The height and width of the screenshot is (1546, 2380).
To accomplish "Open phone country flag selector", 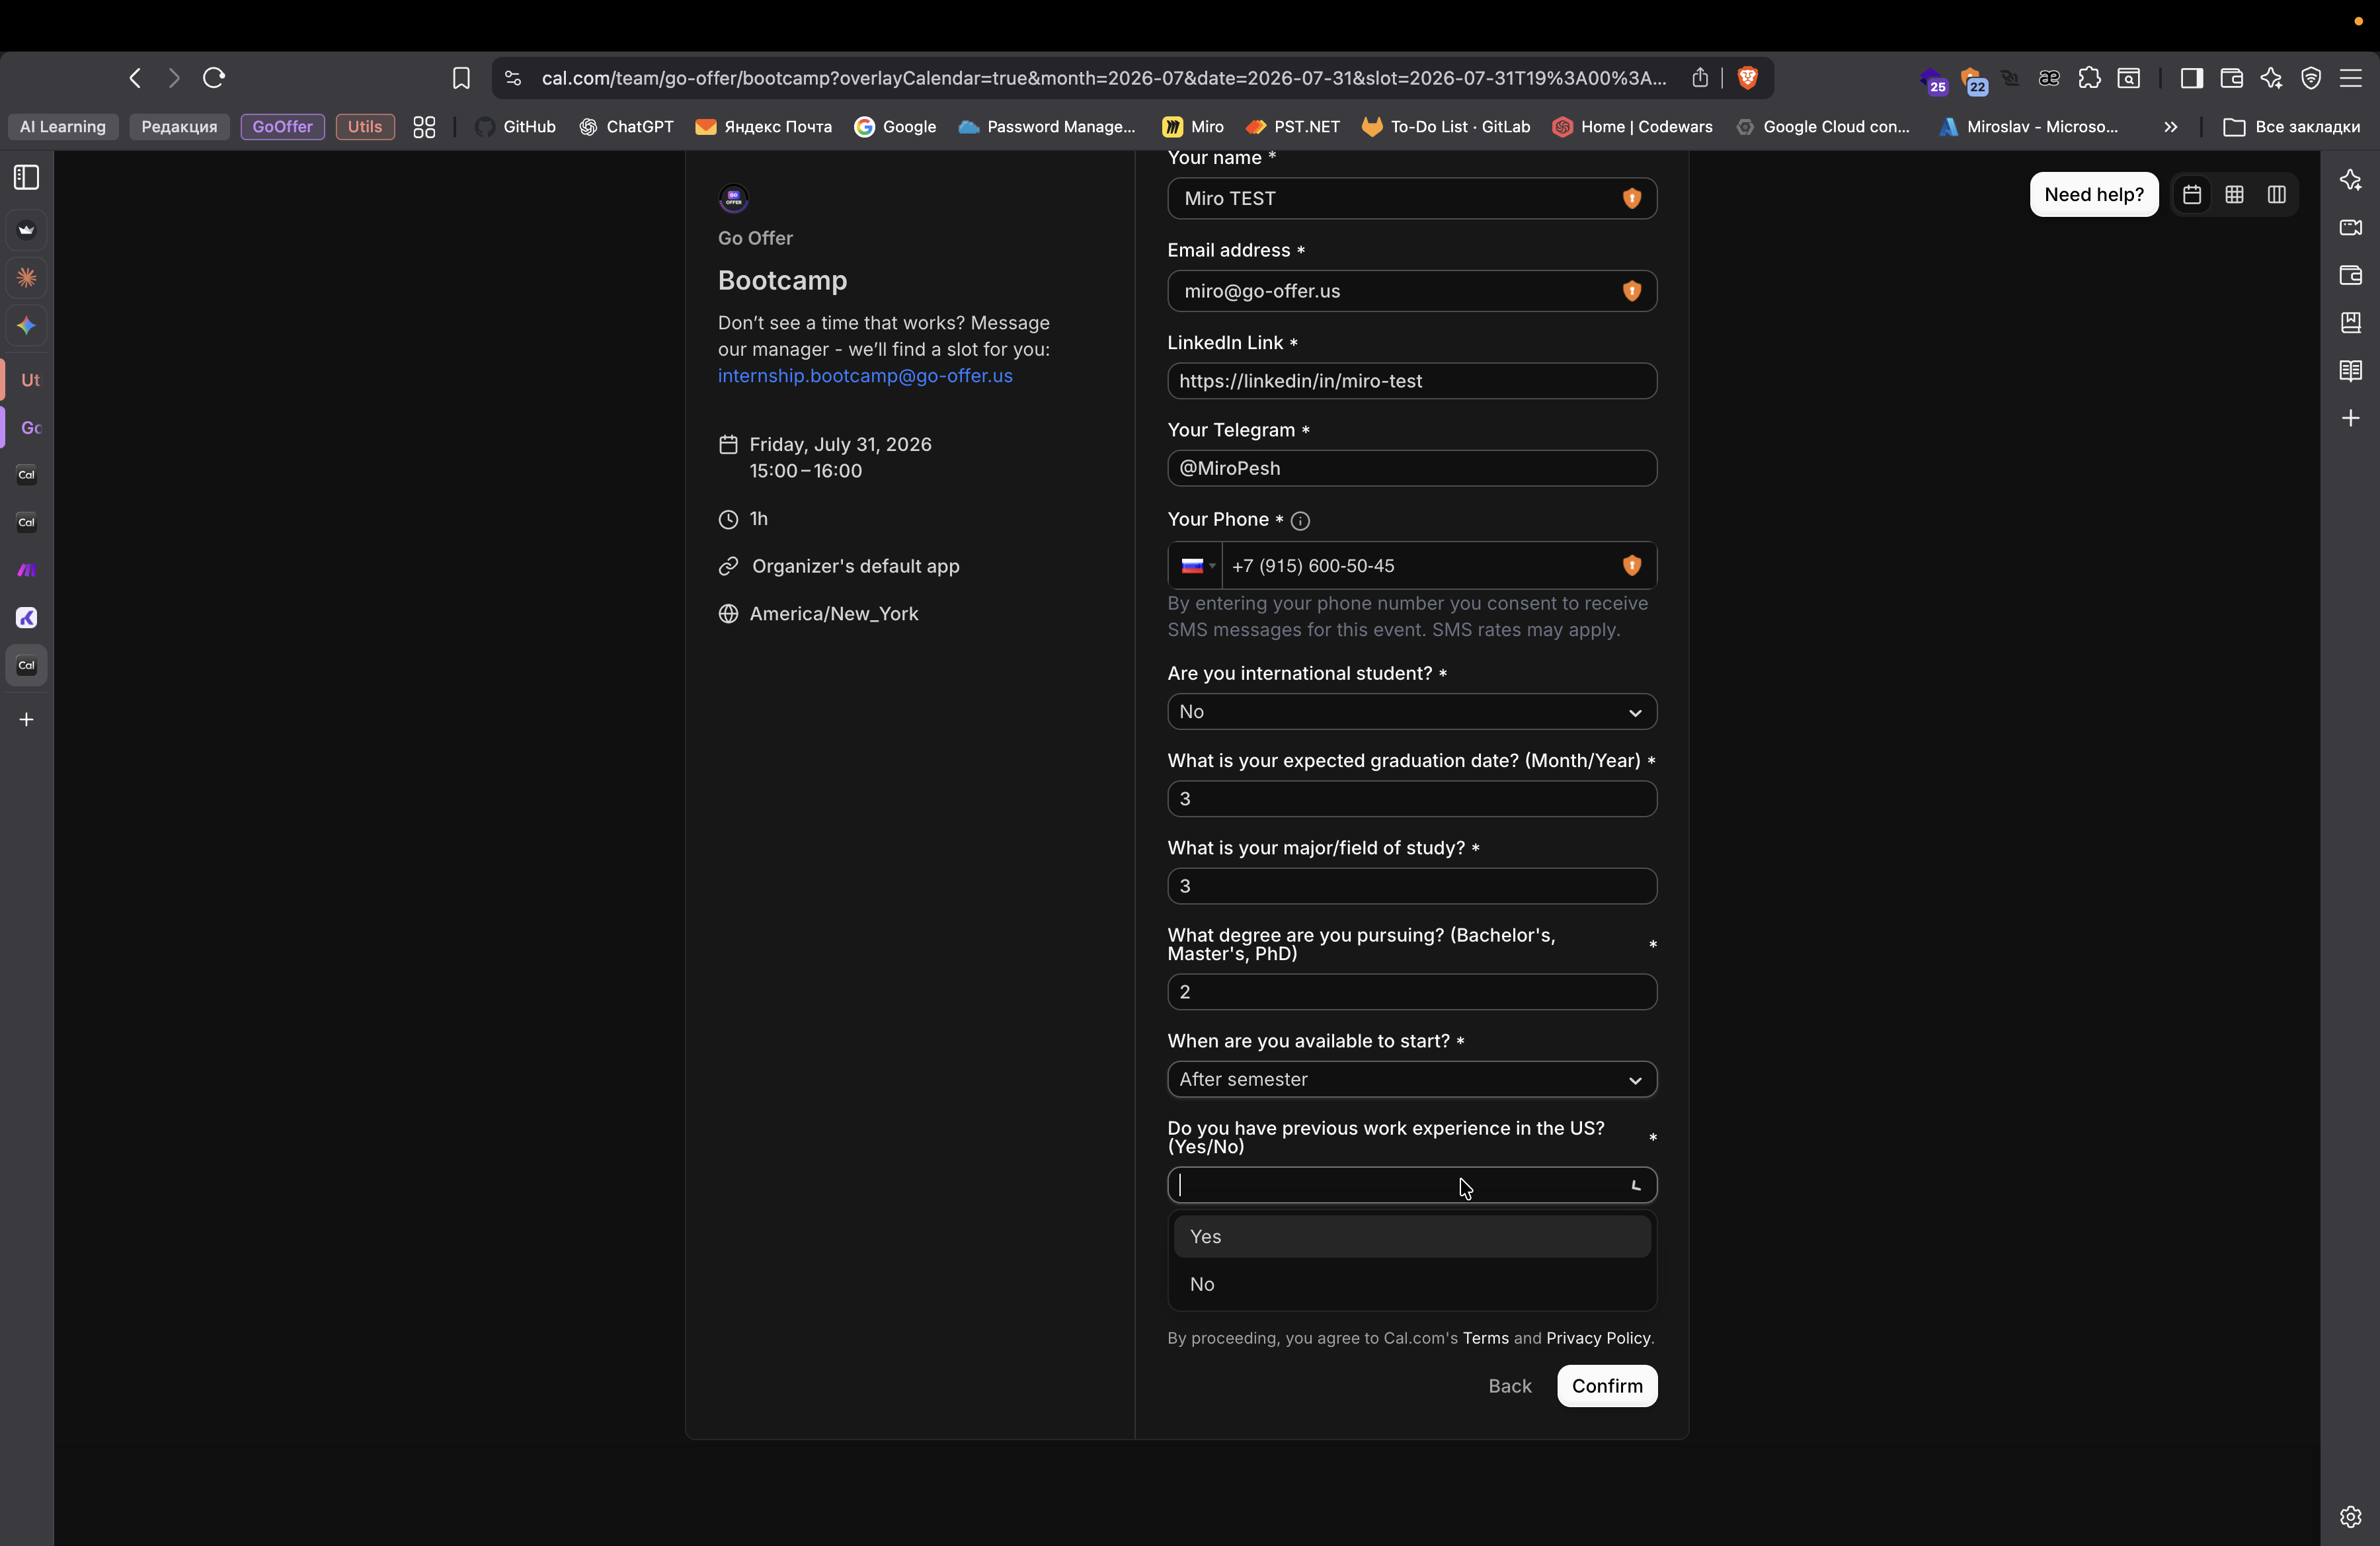I will (x=1196, y=566).
